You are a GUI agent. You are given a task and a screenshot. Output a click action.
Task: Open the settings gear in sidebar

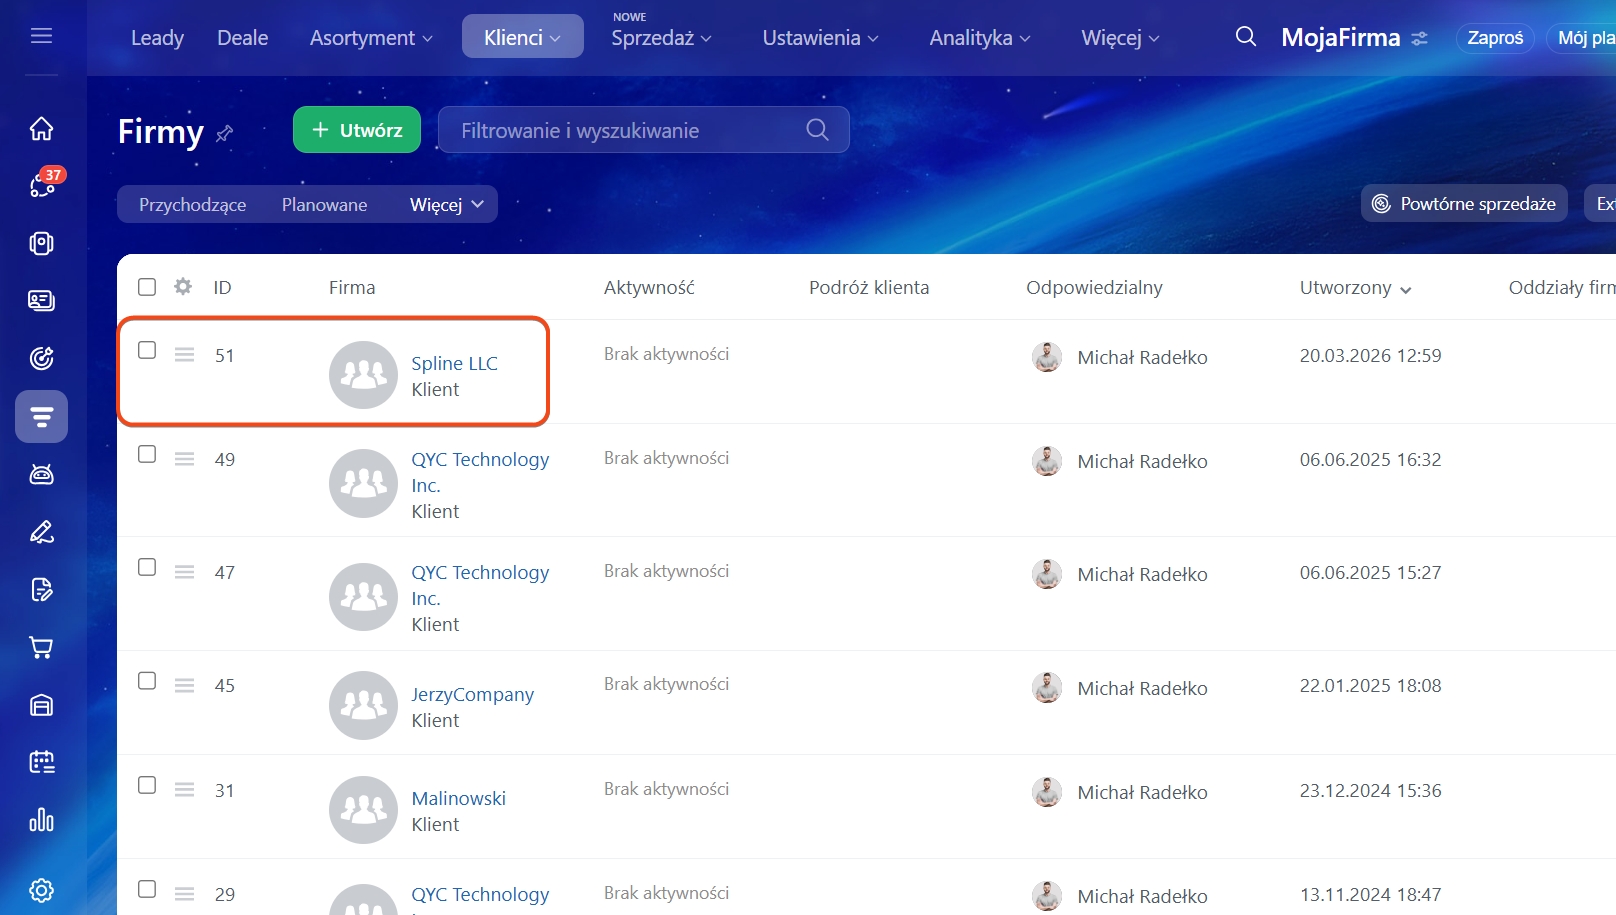41,890
